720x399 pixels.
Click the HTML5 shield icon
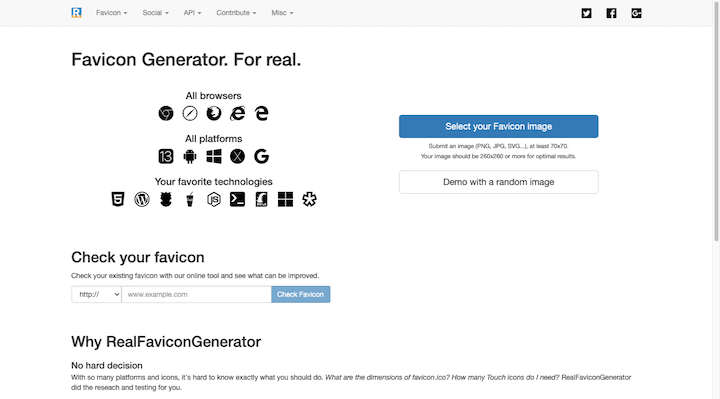pyautogui.click(x=118, y=199)
